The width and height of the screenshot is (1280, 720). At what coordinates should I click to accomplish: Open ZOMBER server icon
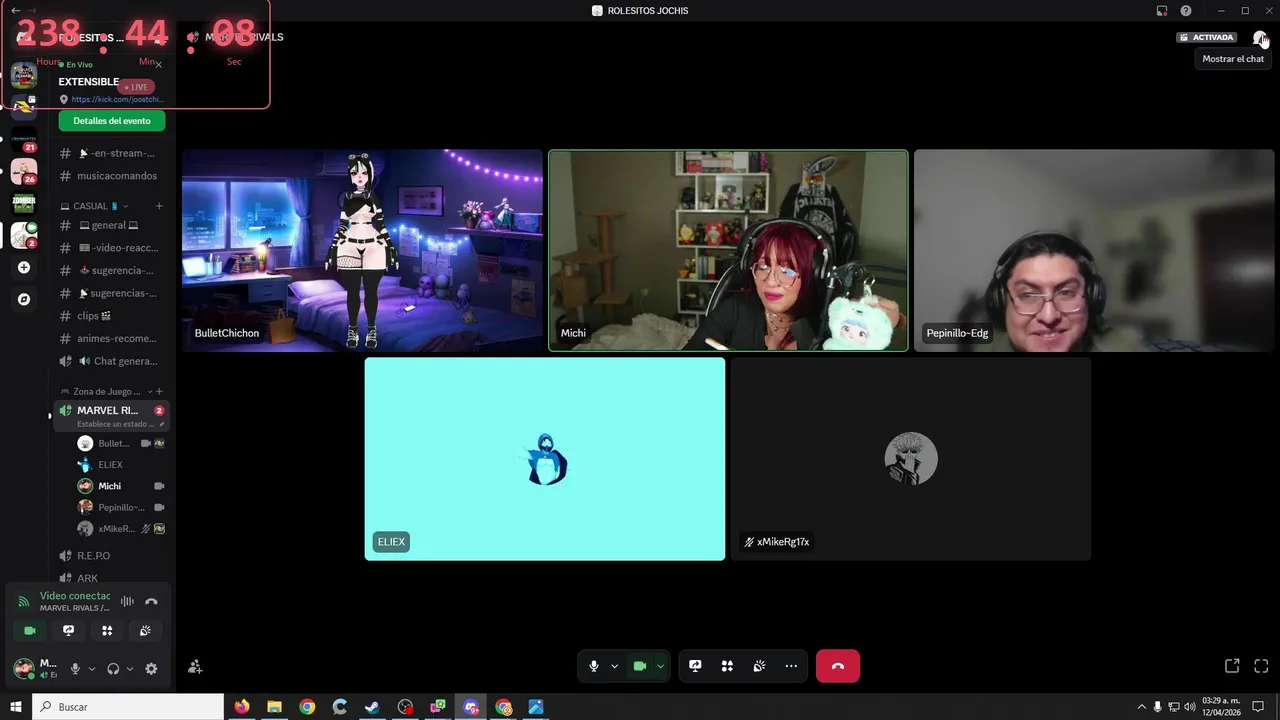24,203
